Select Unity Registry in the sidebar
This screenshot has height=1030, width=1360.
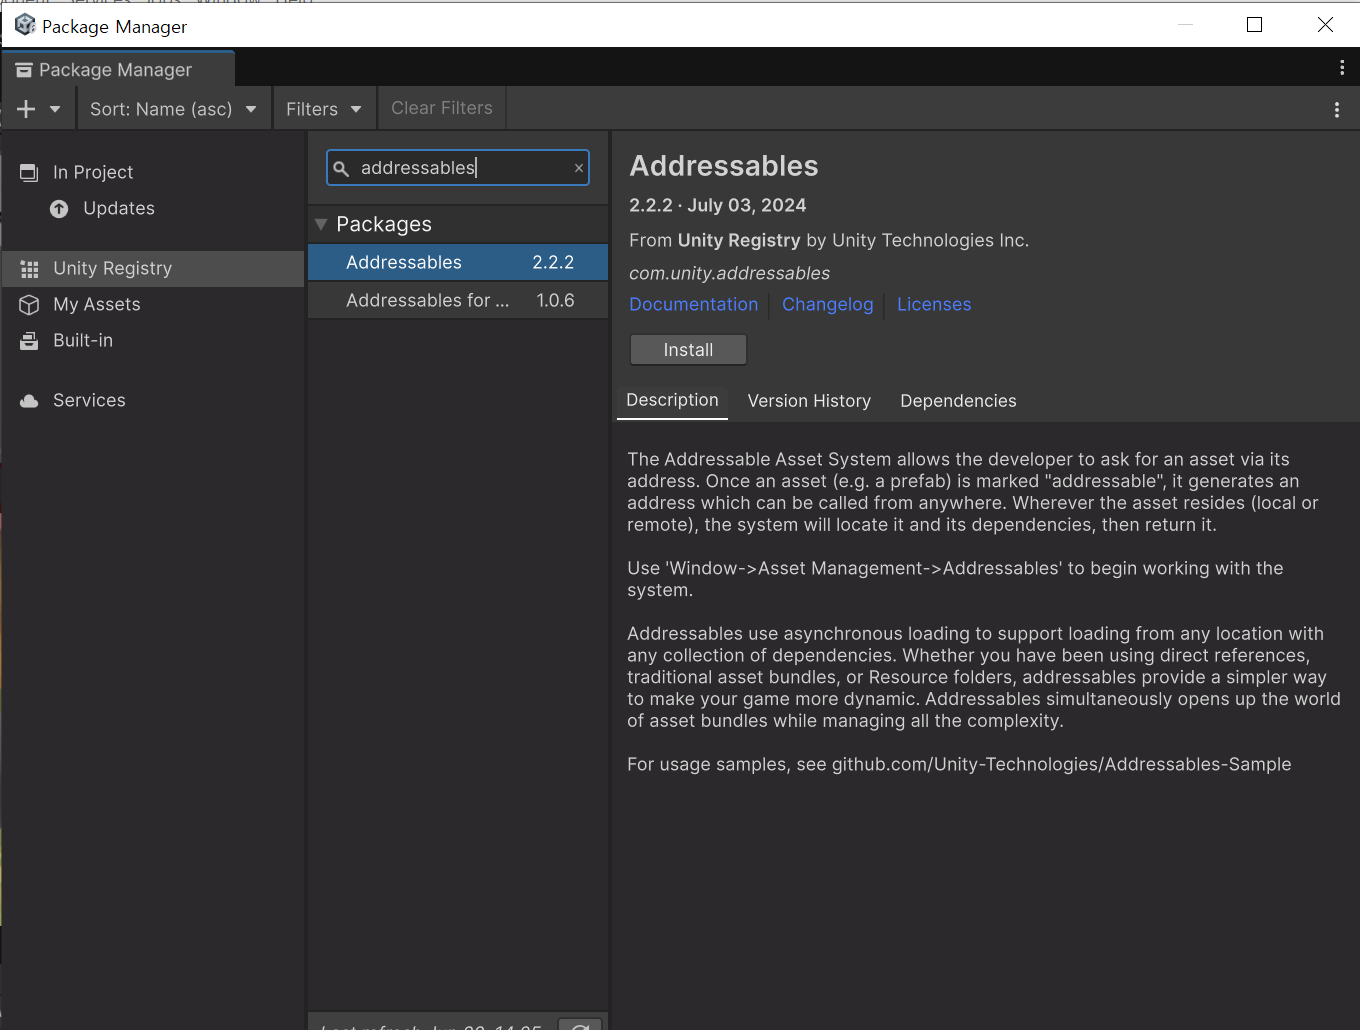(152, 268)
